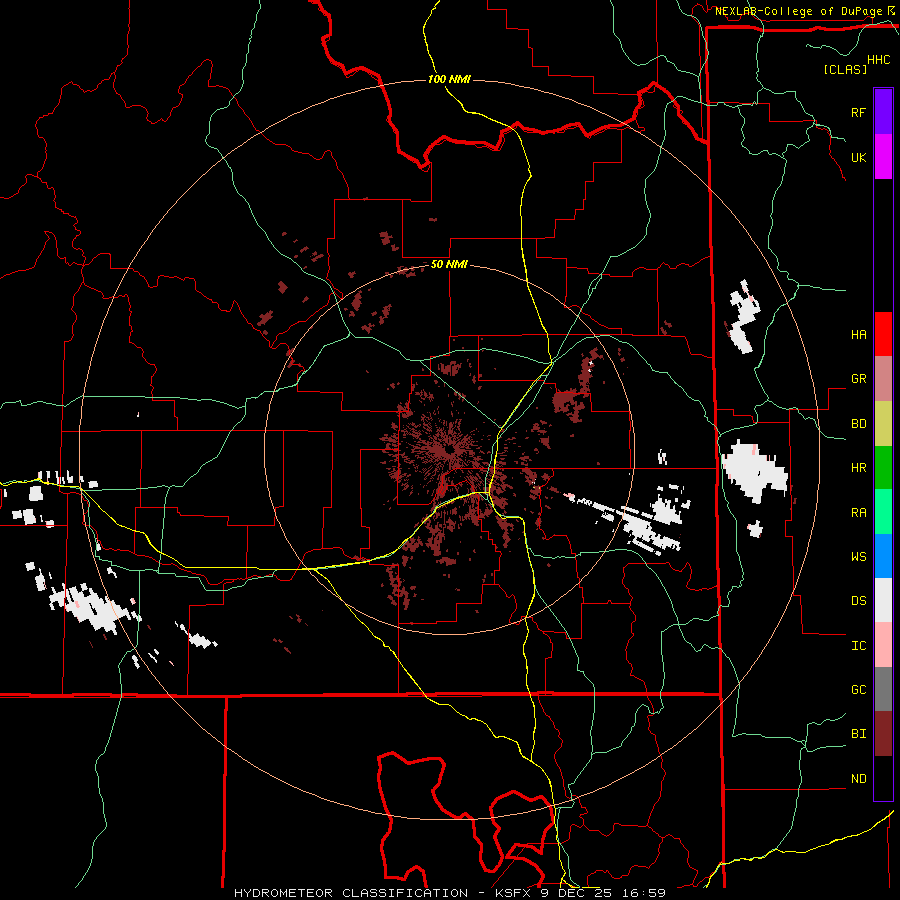Click the [CLAS] units label

845,69
